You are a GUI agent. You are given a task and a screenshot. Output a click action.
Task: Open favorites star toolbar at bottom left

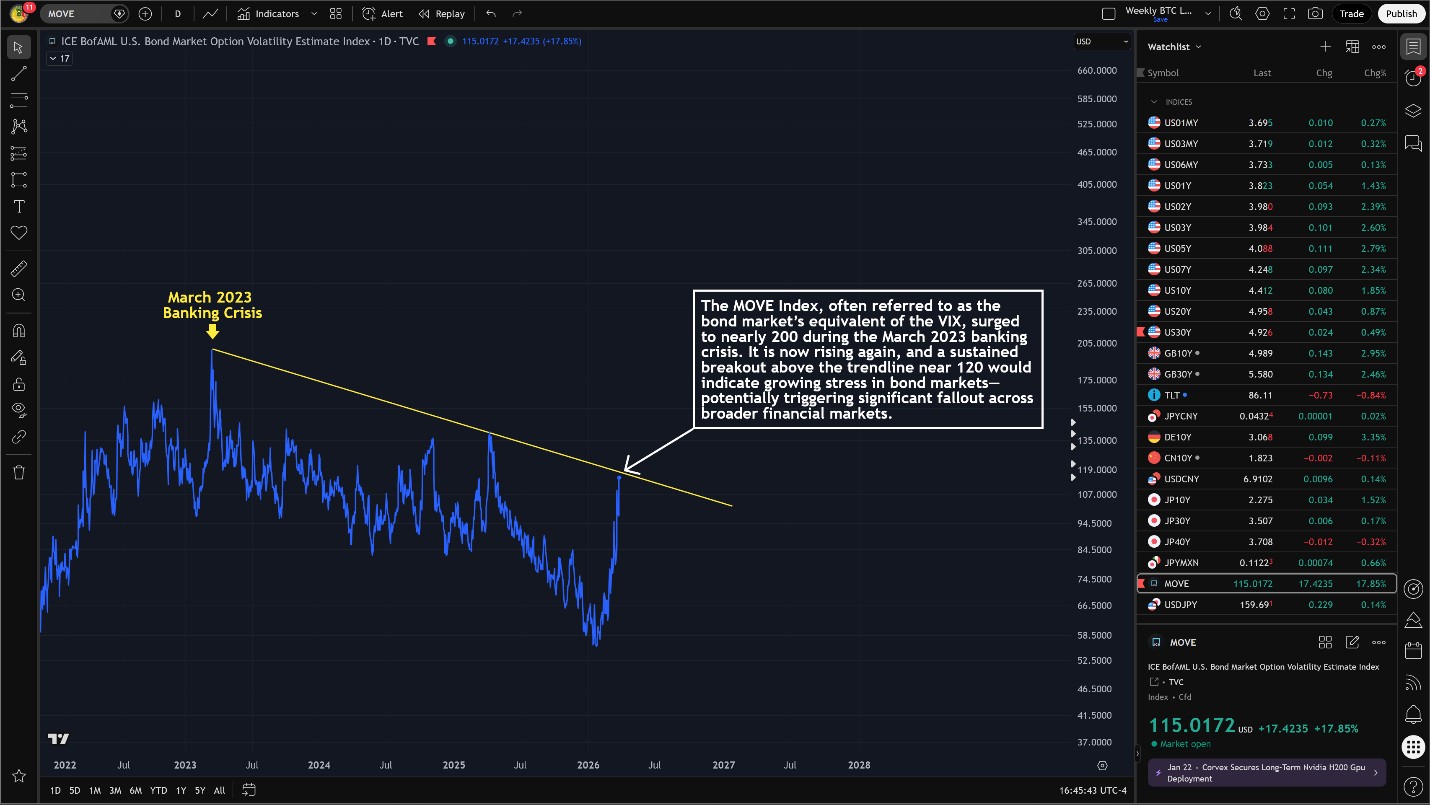(18, 776)
